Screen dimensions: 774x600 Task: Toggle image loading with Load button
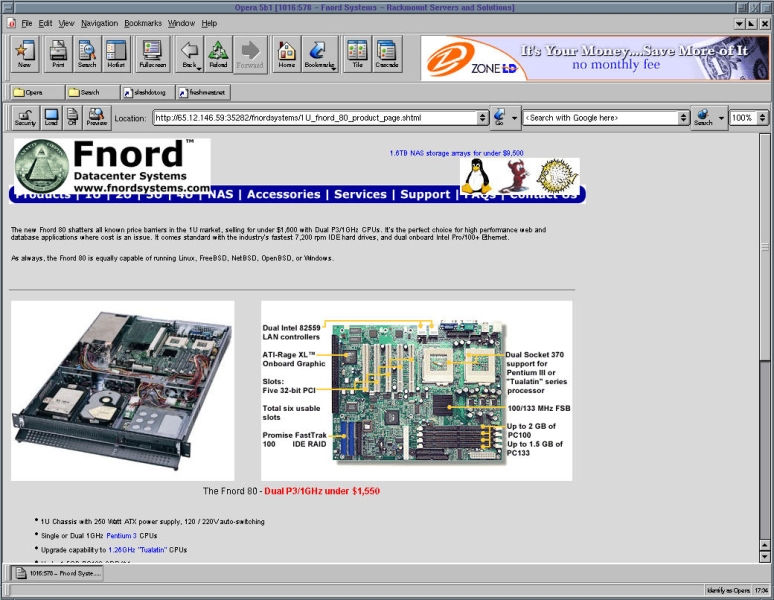click(51, 118)
